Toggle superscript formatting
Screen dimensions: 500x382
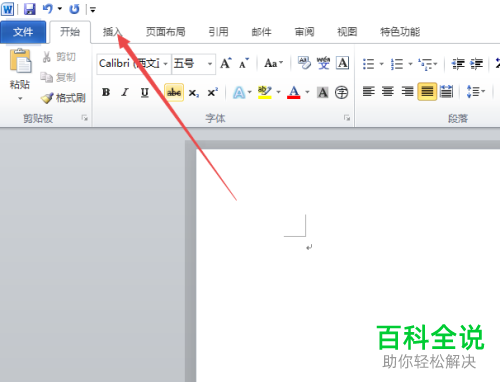[x=213, y=92]
